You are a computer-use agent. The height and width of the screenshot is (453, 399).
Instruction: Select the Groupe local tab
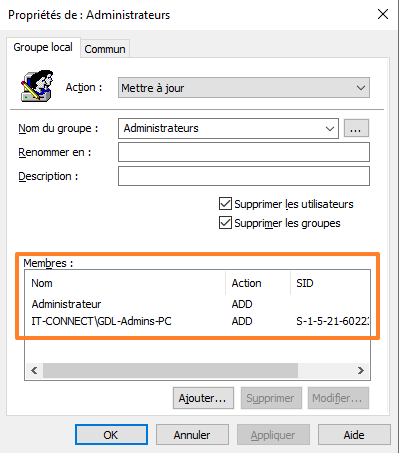point(43,47)
